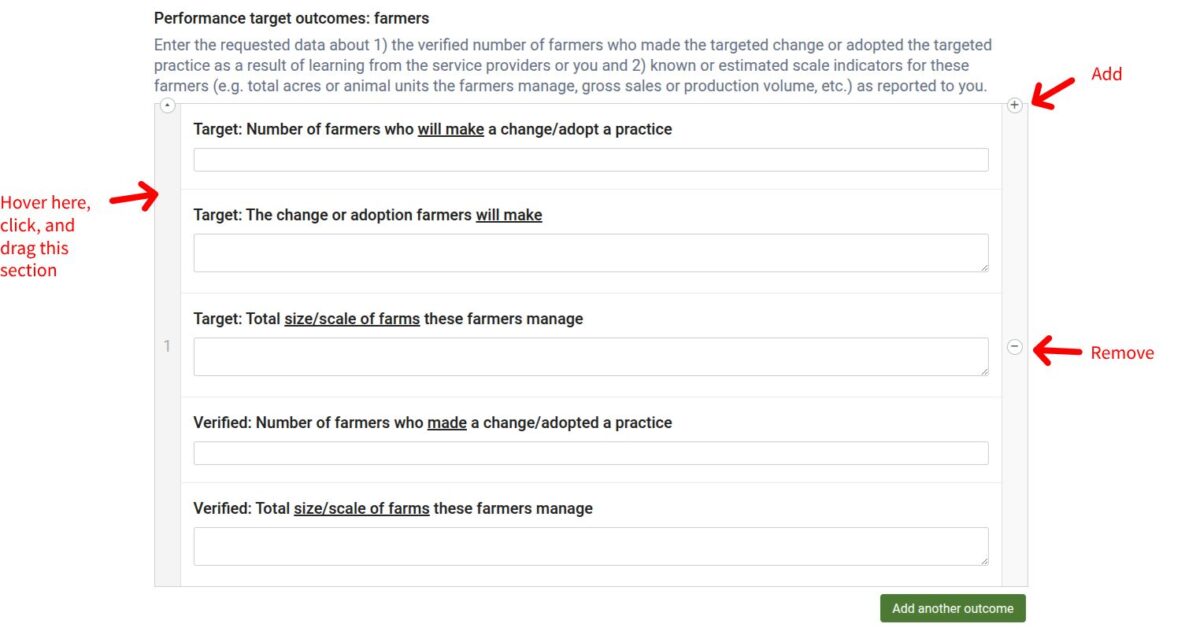1200x635 pixels.
Task: Click the field for farmers who will make a change
Action: click(x=591, y=160)
